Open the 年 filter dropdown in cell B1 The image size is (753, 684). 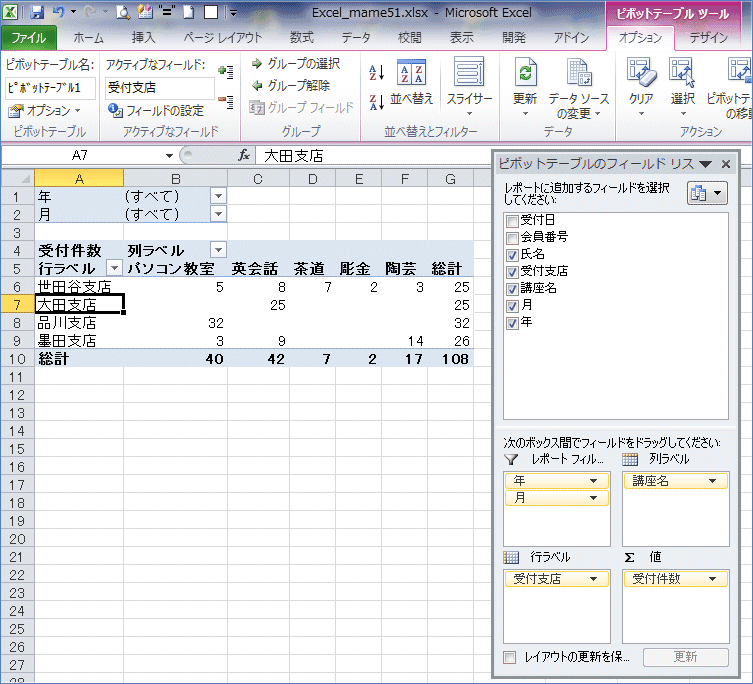tap(218, 197)
